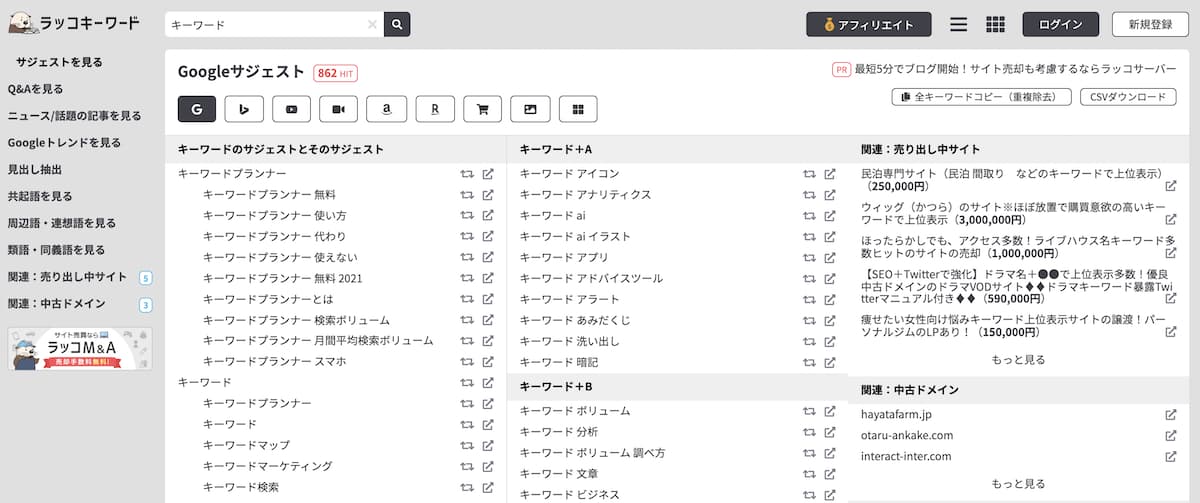The height and width of the screenshot is (503, 1200).
Task: Open the hamburger menu in the header
Action: 958,24
